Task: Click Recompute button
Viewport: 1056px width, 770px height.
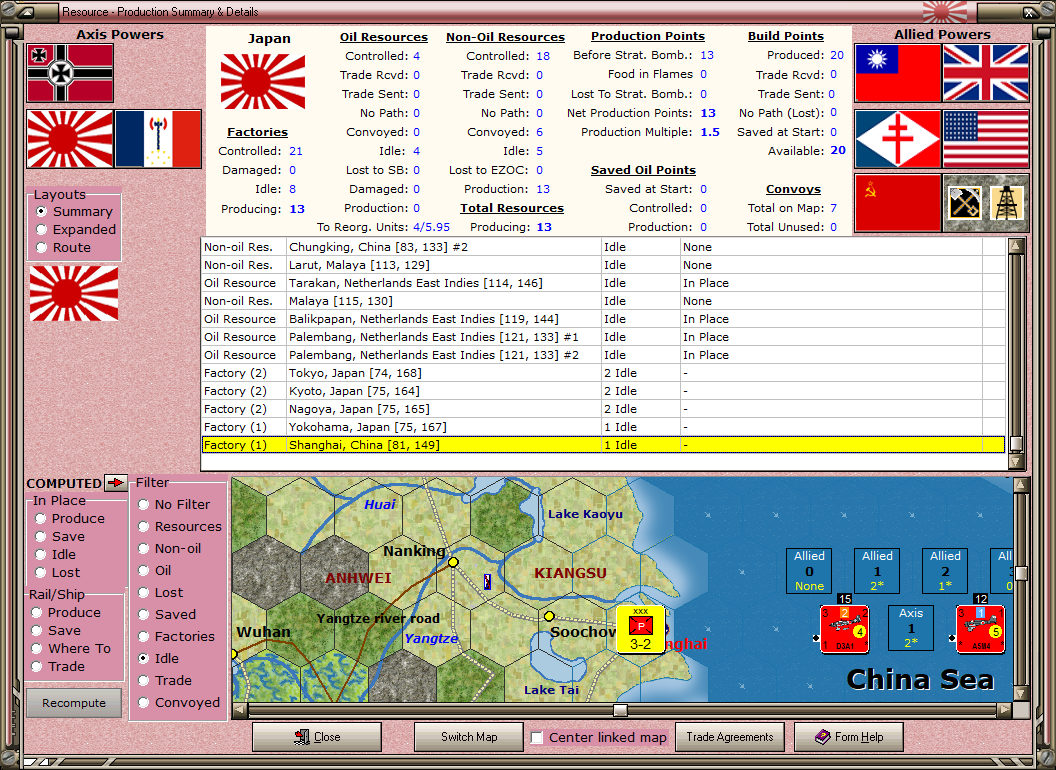Action: [74, 703]
